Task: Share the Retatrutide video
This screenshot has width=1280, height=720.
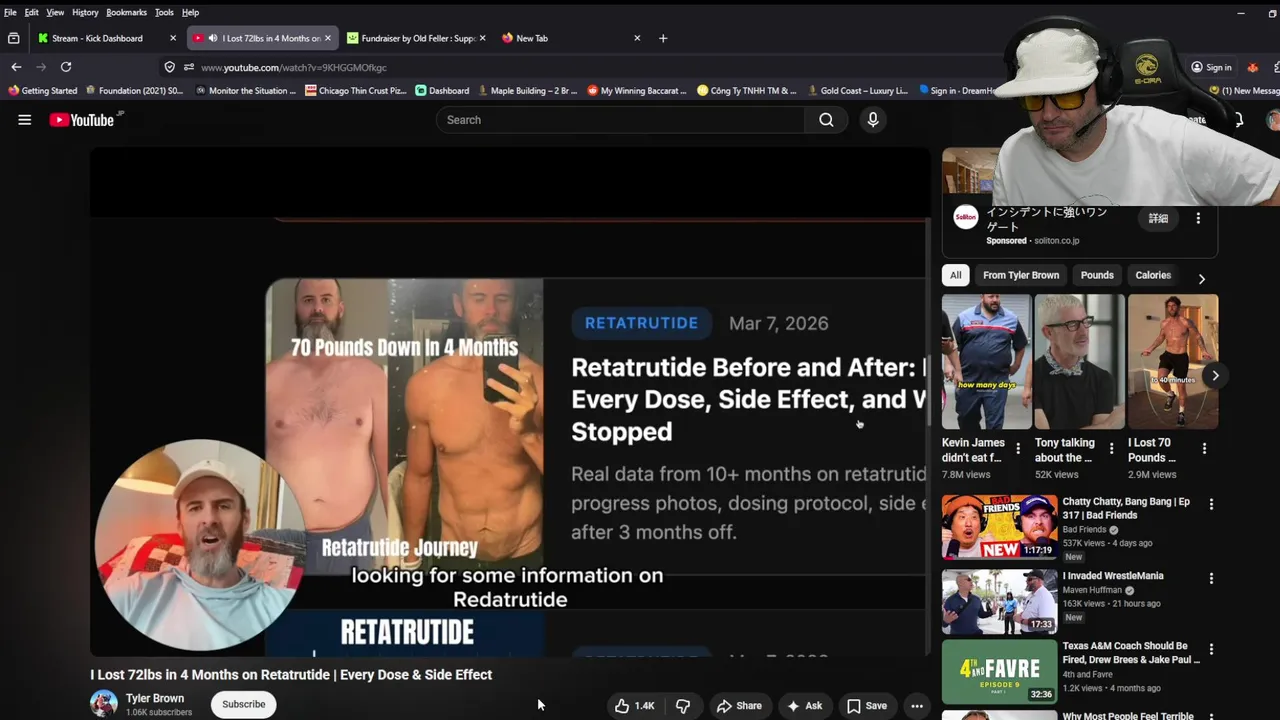Action: coord(739,706)
